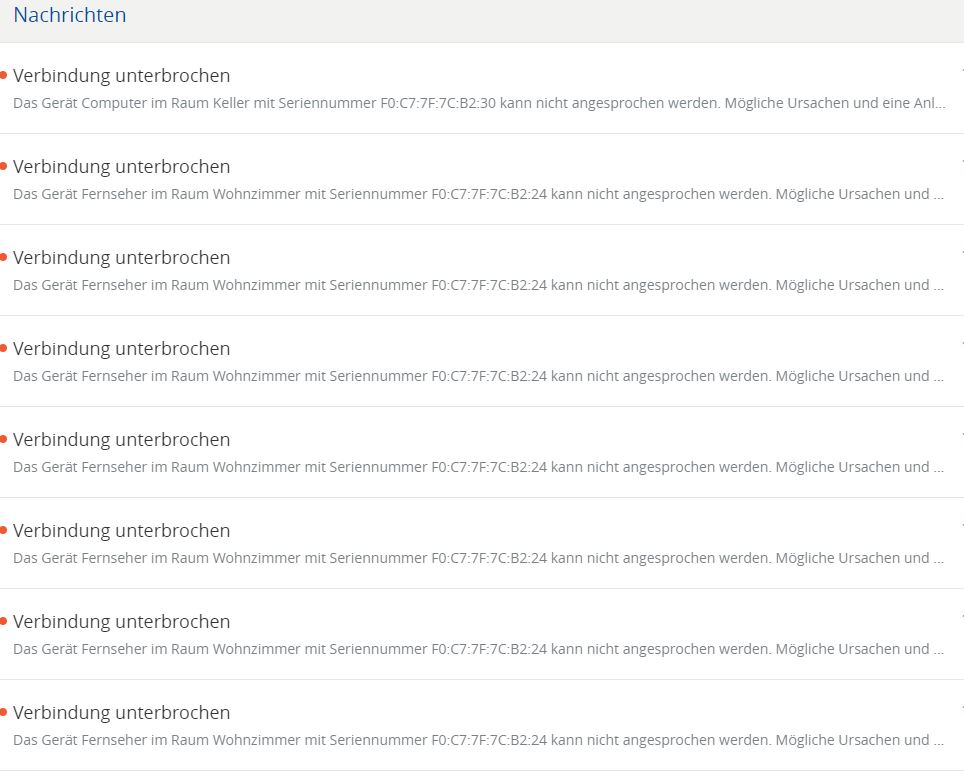Viewport: 964px width, 781px height.
Task: Click the orange dot of the second message
Action: pyautogui.click(x=4, y=167)
